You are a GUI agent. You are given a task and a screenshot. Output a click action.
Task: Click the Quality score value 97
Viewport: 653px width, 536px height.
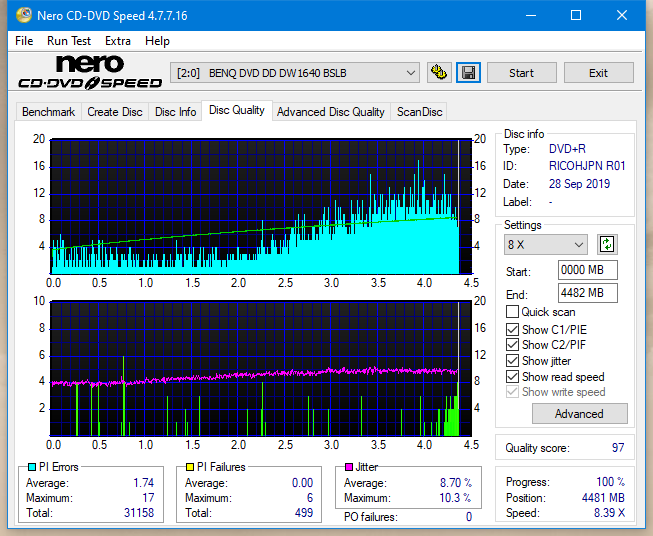[618, 448]
